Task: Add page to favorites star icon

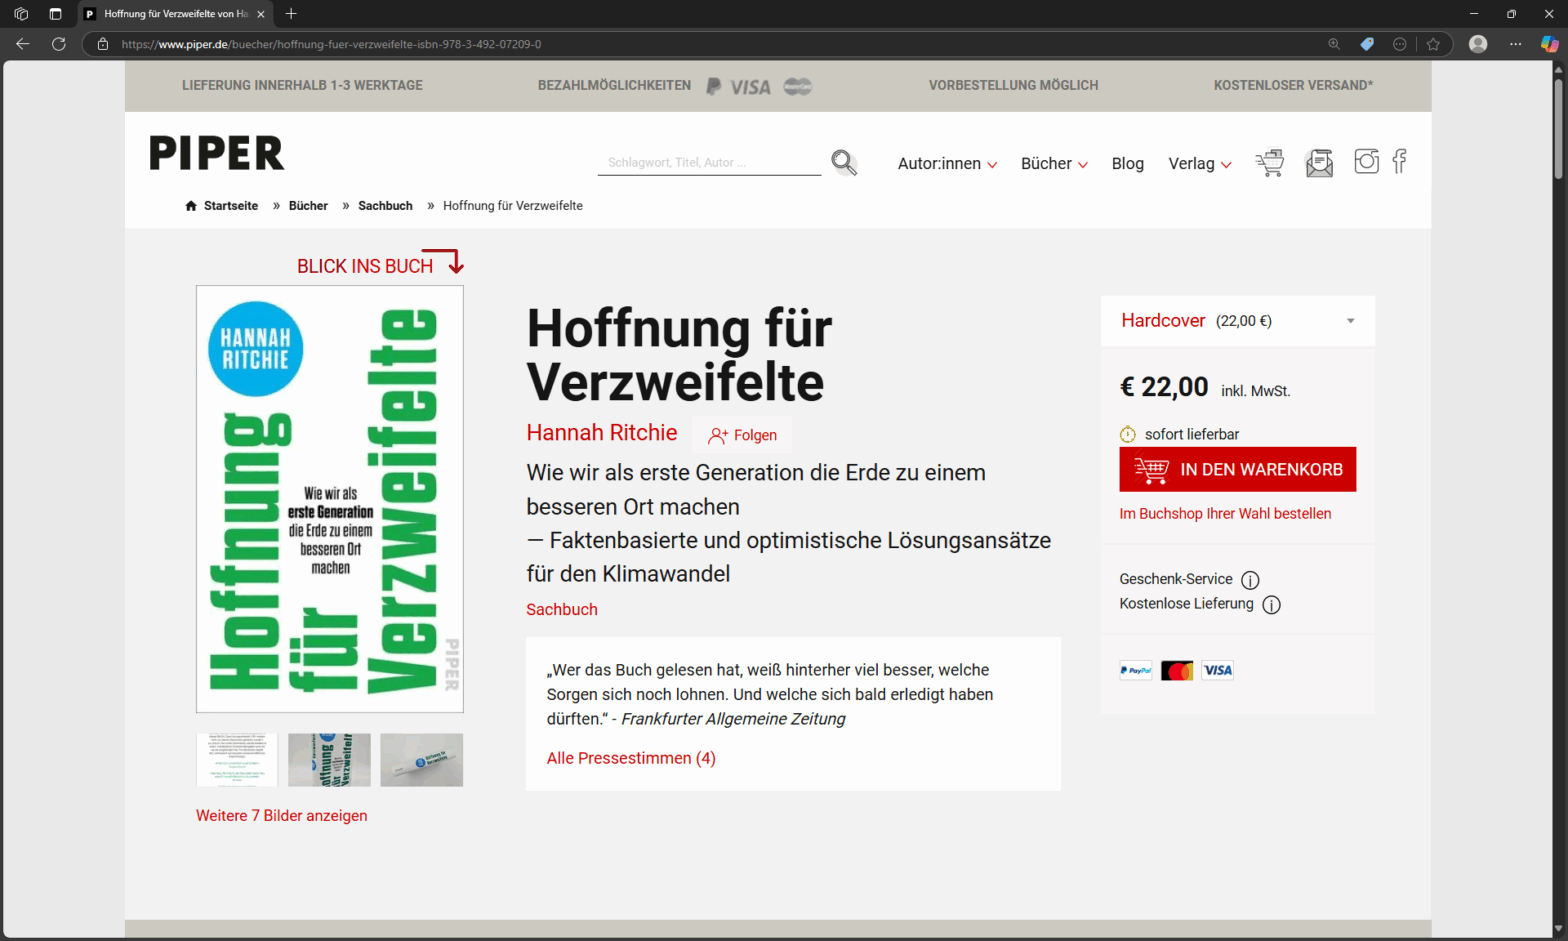Action: 1433,44
